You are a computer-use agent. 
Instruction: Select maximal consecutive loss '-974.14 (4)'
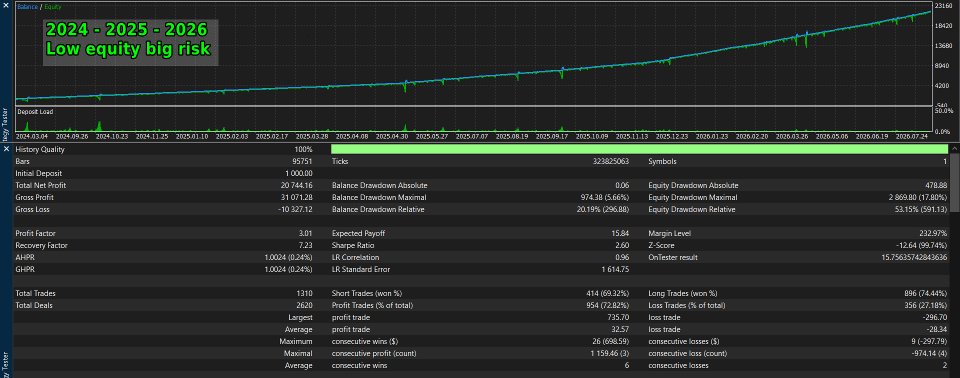pyautogui.click(x=928, y=353)
